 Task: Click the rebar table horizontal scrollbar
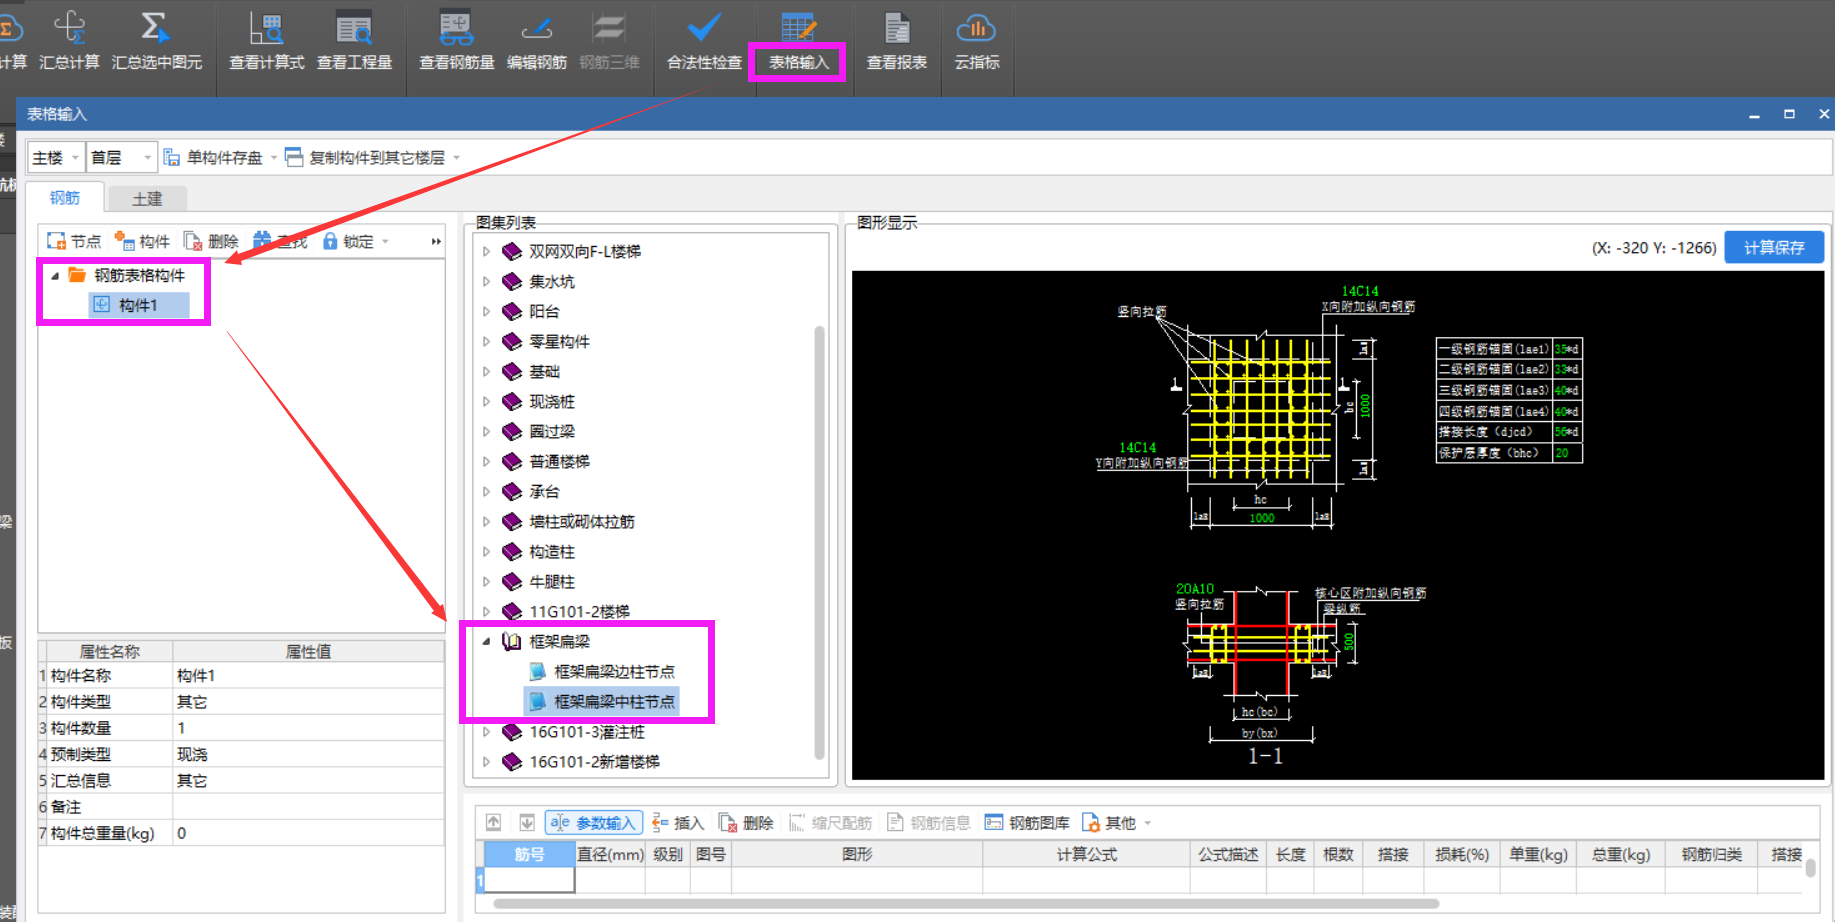tap(966, 903)
